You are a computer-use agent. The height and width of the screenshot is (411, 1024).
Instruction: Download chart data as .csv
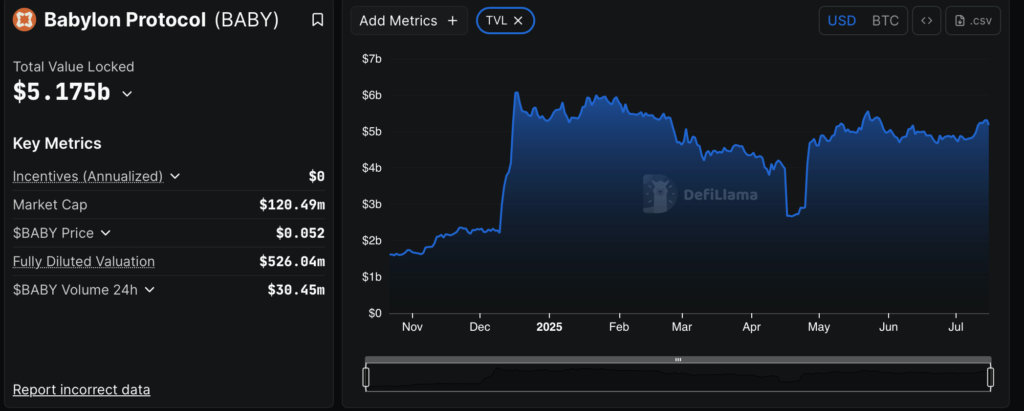pos(974,20)
